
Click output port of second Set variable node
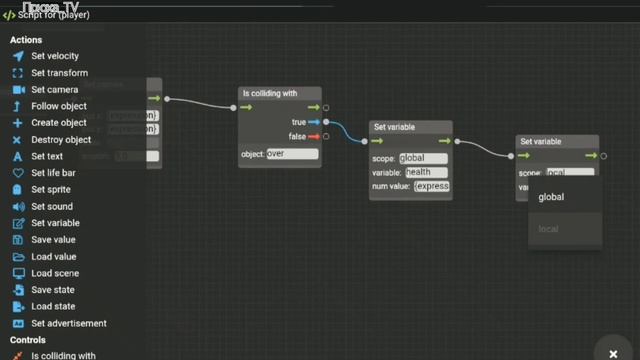[x=604, y=156]
